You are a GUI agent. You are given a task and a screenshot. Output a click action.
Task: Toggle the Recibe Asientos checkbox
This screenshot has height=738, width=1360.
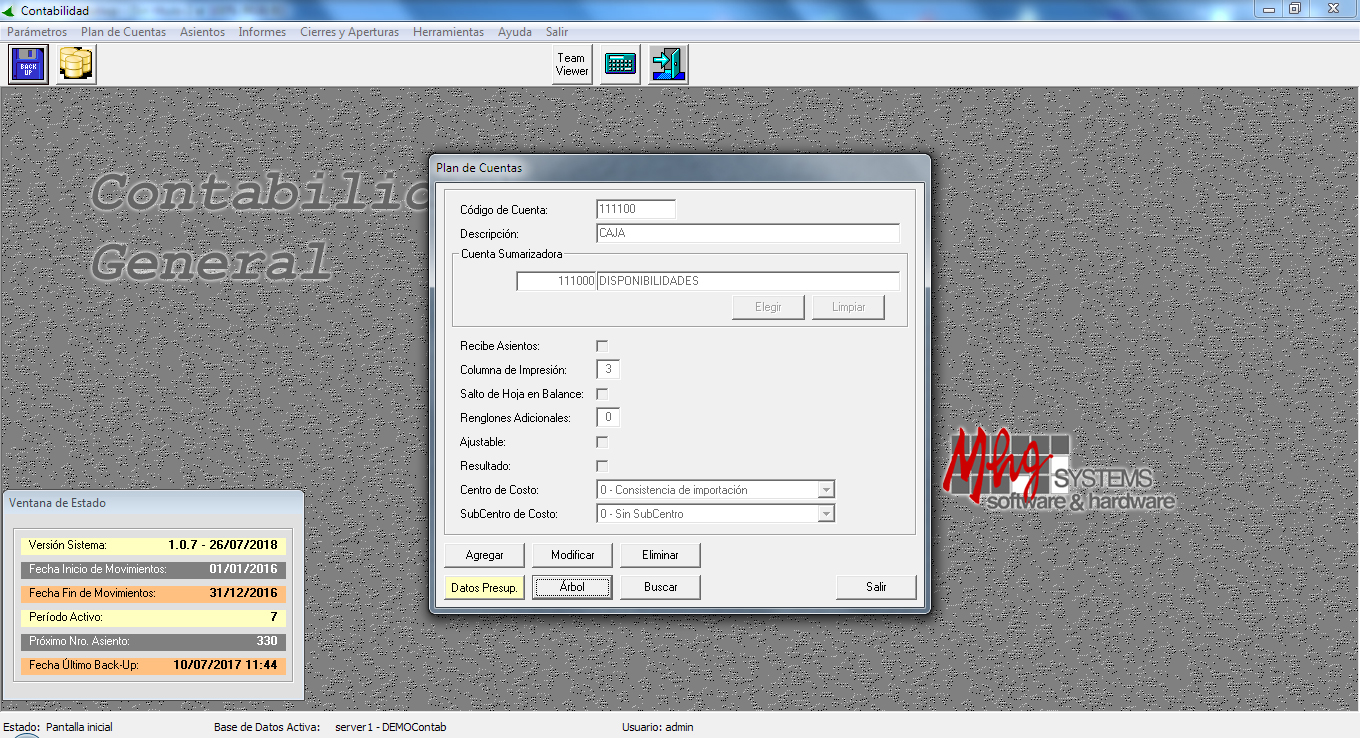tap(602, 346)
